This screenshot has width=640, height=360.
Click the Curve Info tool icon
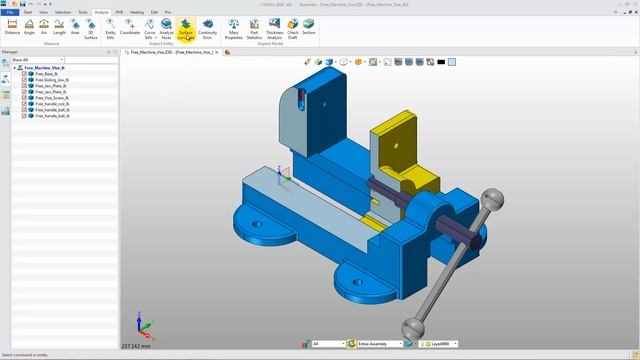149,24
